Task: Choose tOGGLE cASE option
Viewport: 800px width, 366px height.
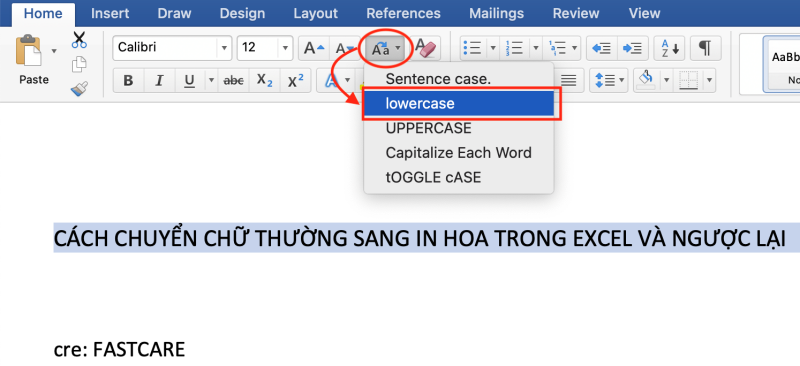Action: click(458, 177)
